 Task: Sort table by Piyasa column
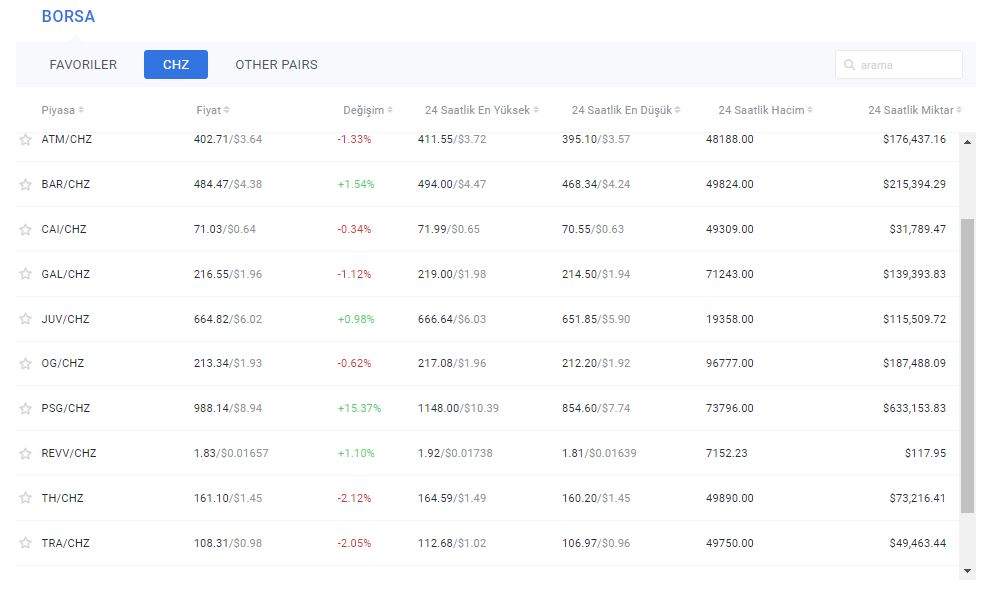62,110
